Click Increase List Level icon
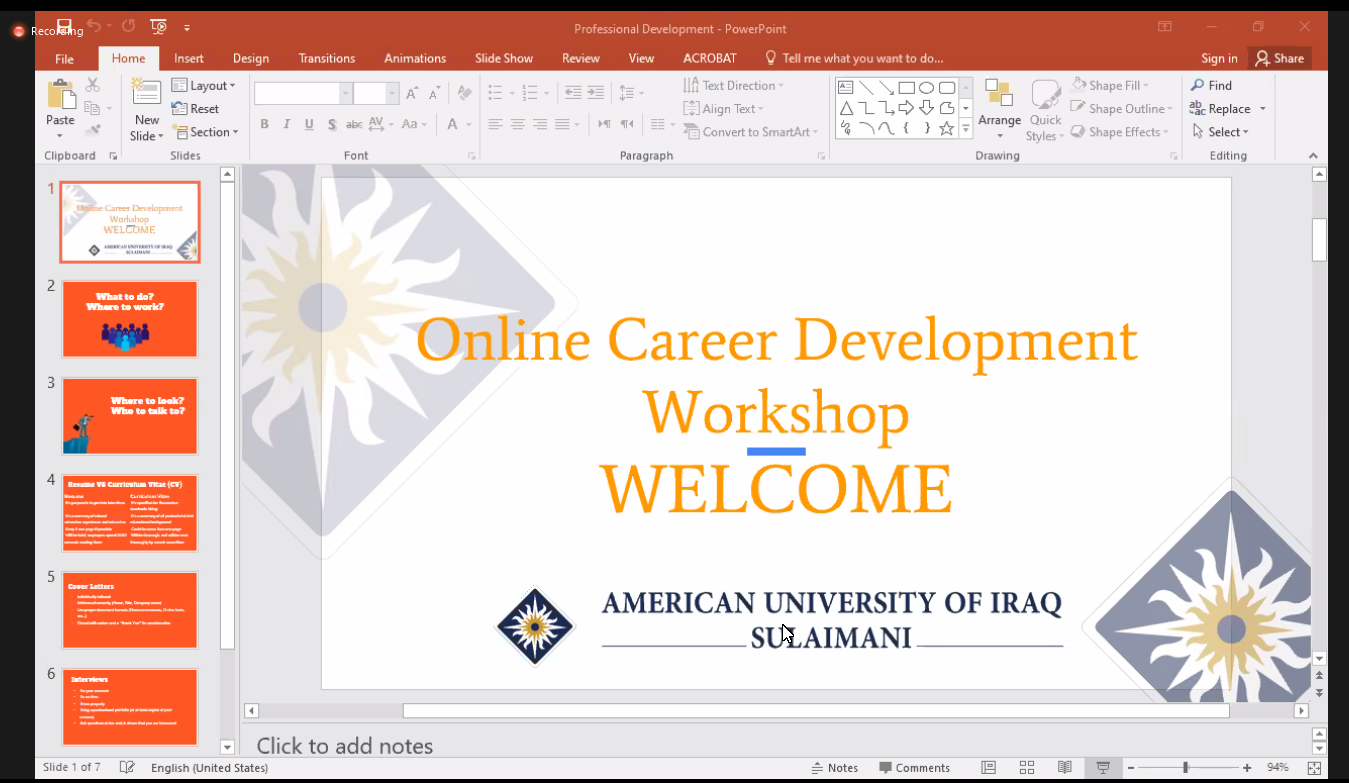Screen dimensions: 1349x783 595,93
